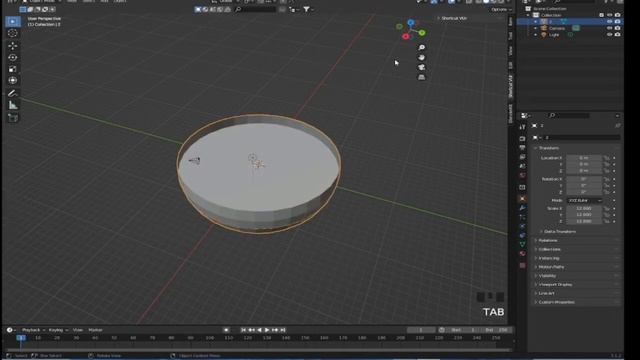Open Material properties tab icon
The width and height of the screenshot is (640, 360).
coord(522,253)
